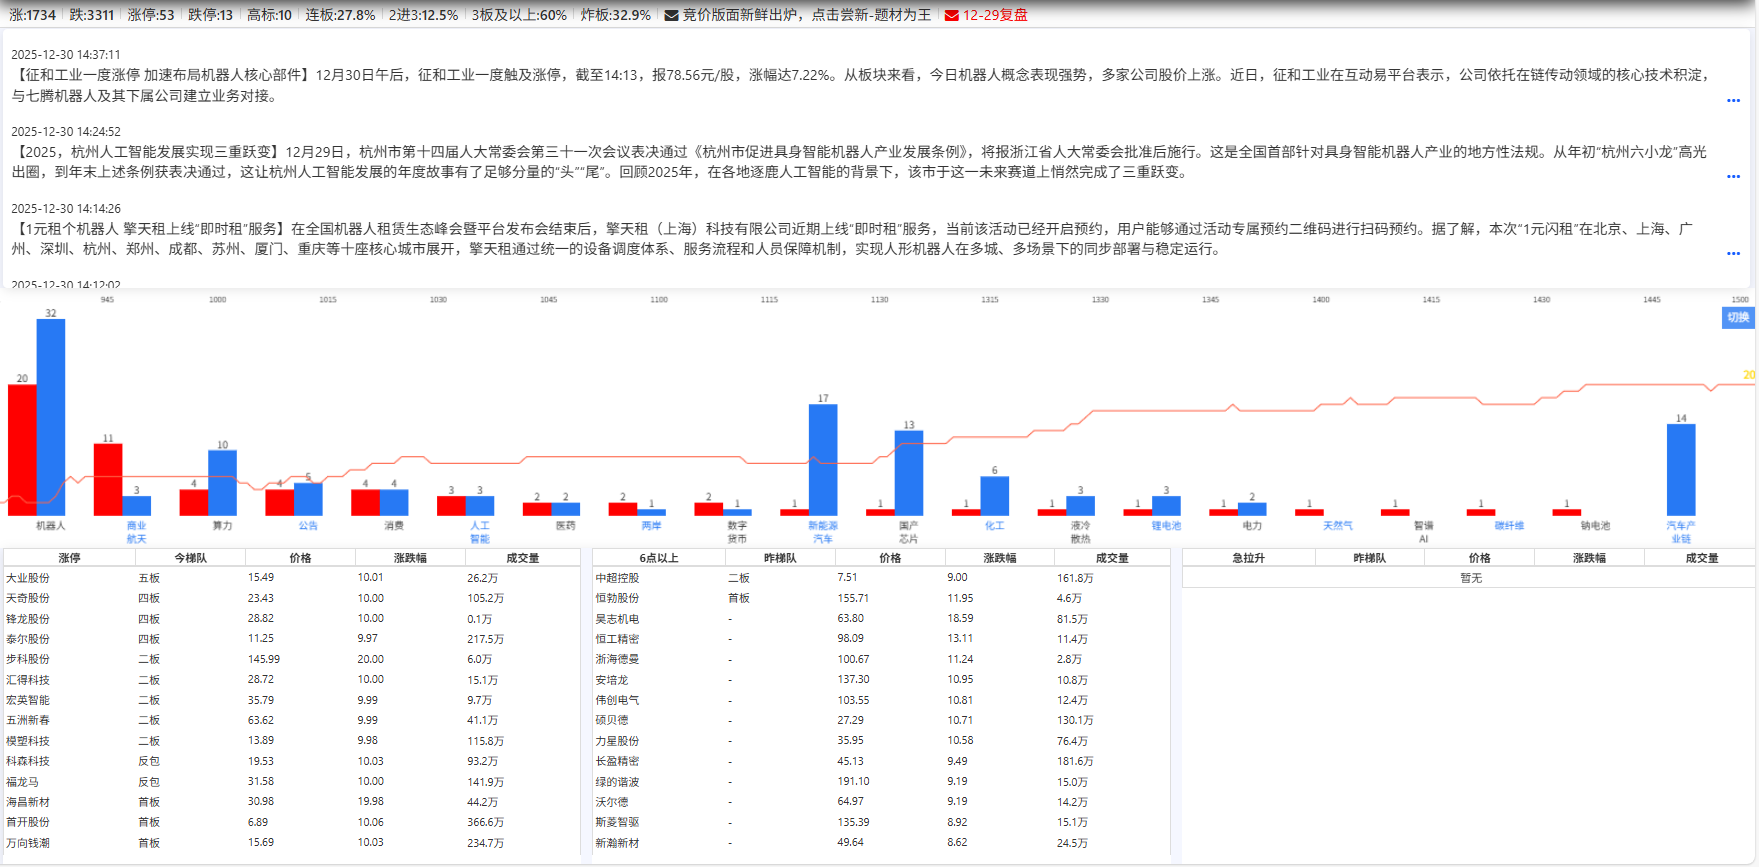Open the 中超控股 stock row
Image resolution: width=1759 pixels, height=867 pixels.
coord(617,578)
